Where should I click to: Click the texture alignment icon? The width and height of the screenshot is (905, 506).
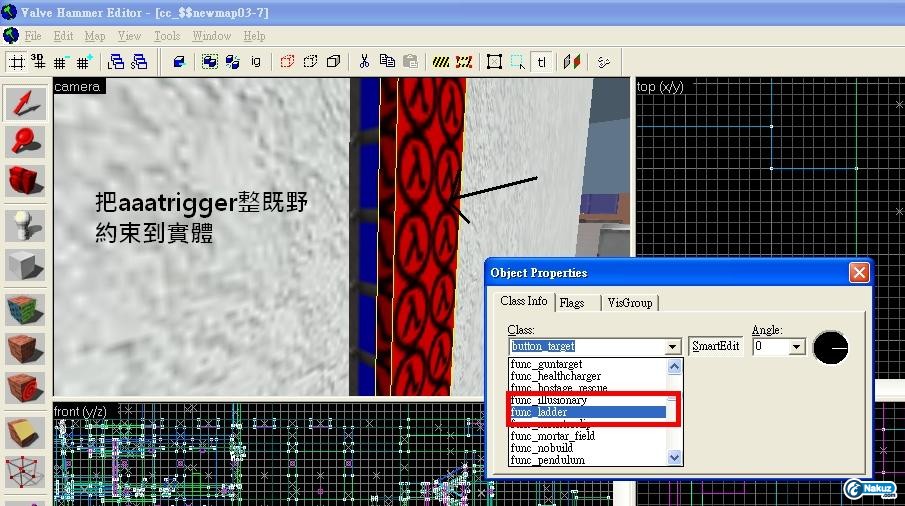[572, 62]
